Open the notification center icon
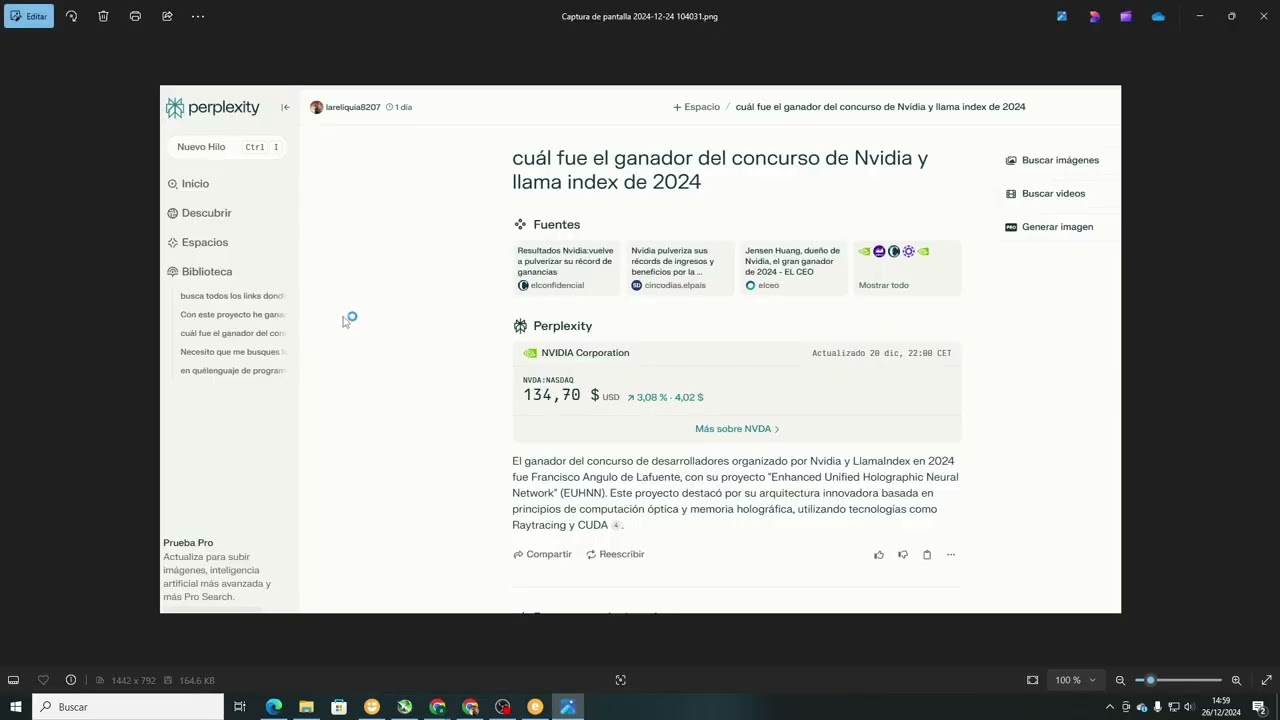The height and width of the screenshot is (720, 1280). point(1259,707)
